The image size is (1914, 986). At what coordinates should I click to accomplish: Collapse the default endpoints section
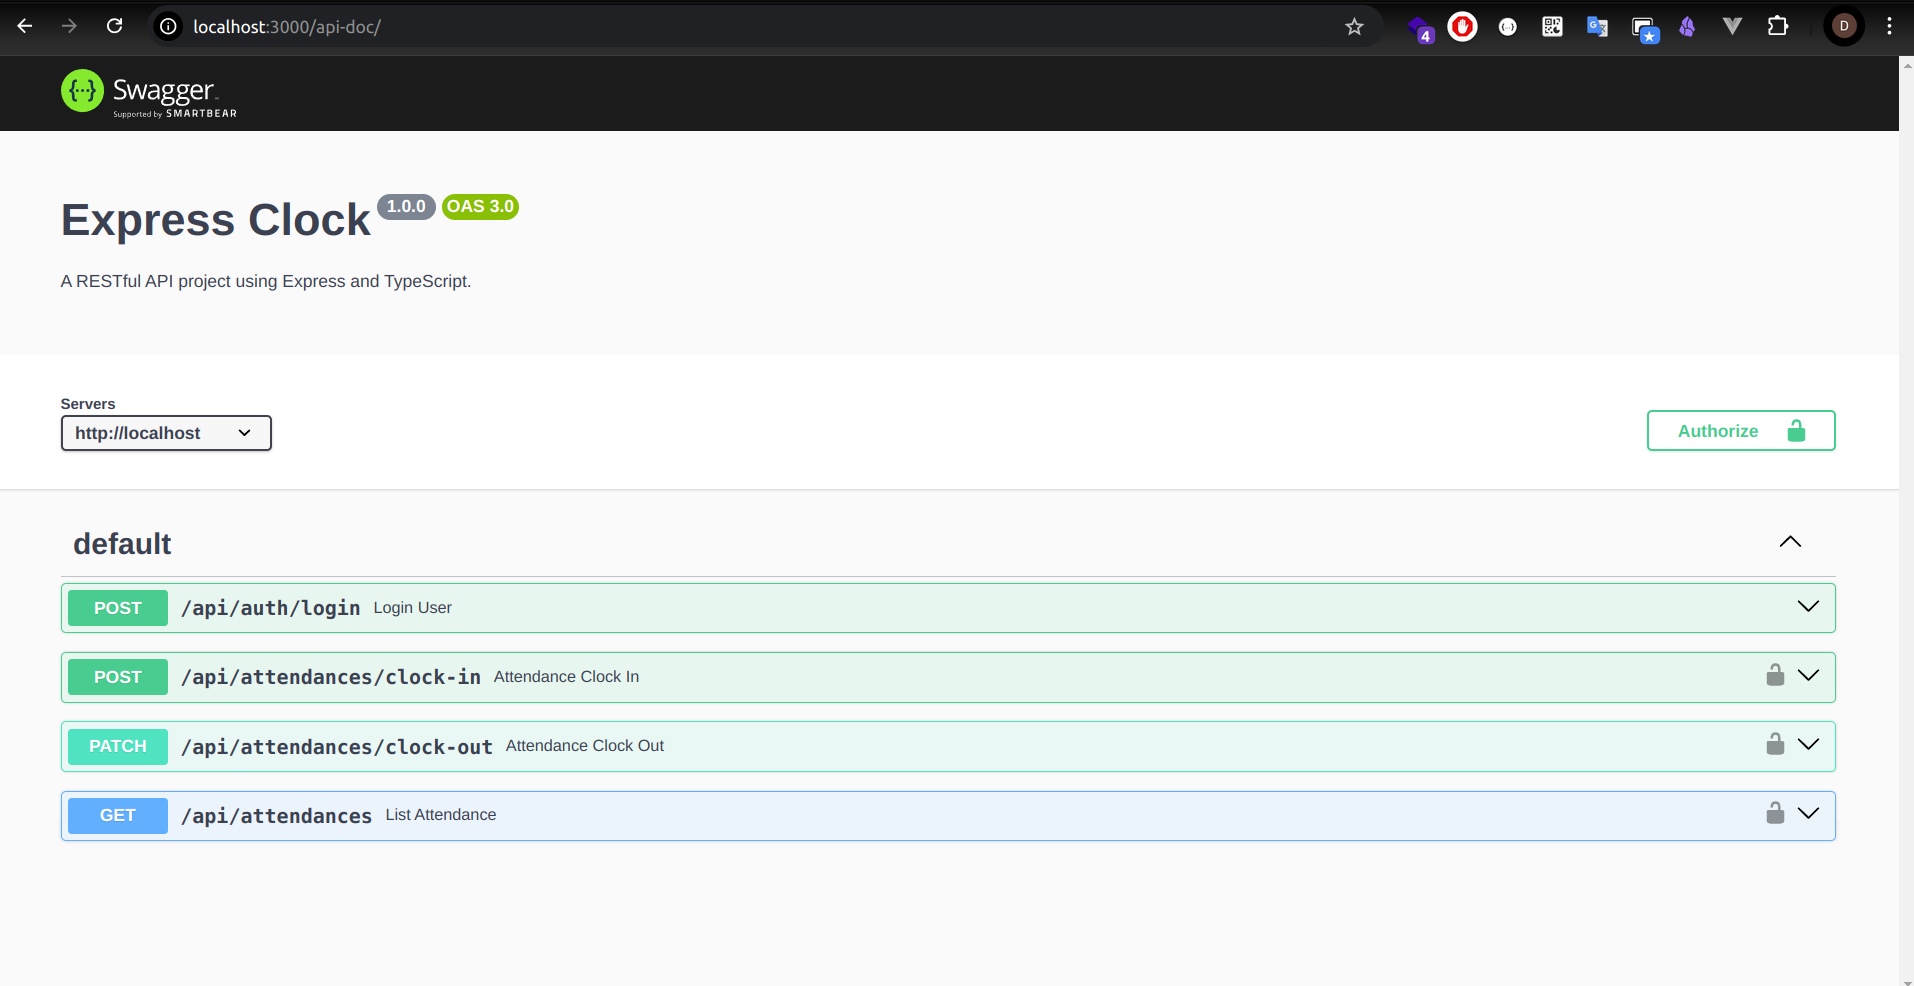click(1790, 542)
